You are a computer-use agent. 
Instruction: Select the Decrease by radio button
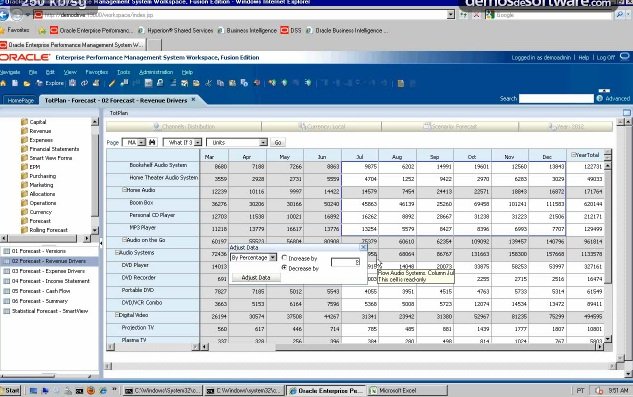pyautogui.click(x=284, y=268)
